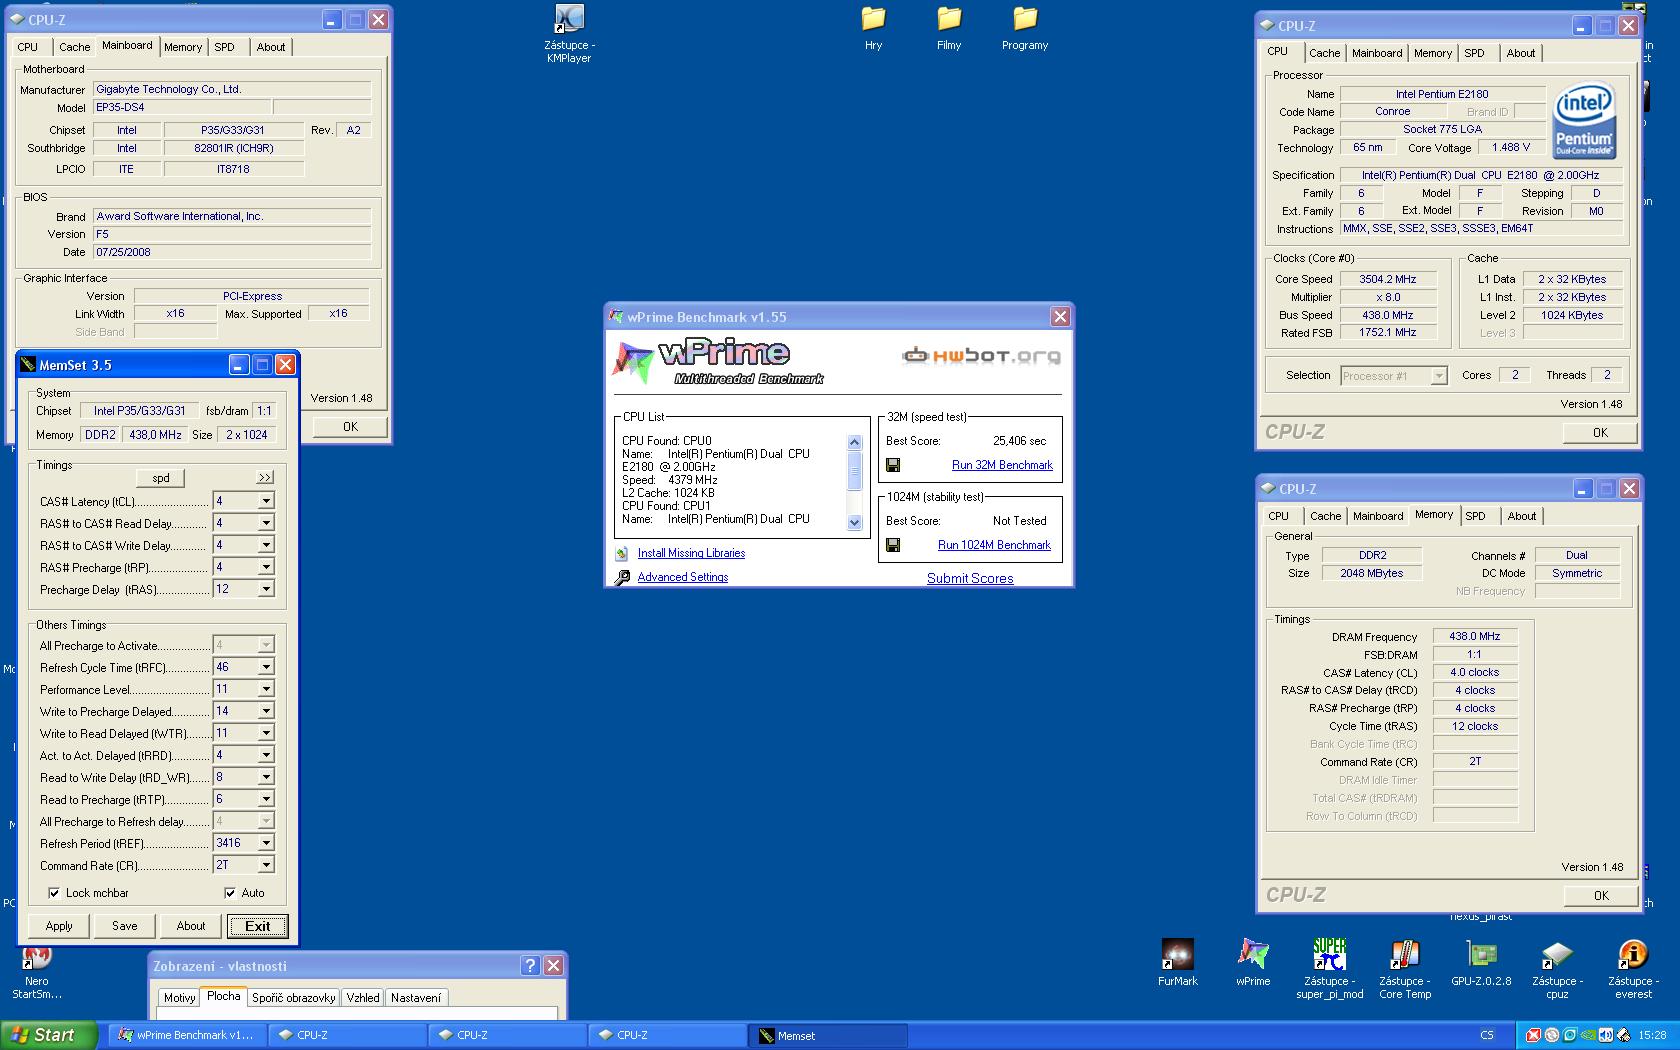Open the Hry desktop folder
This screenshot has width=1680, height=1050.
[874, 19]
